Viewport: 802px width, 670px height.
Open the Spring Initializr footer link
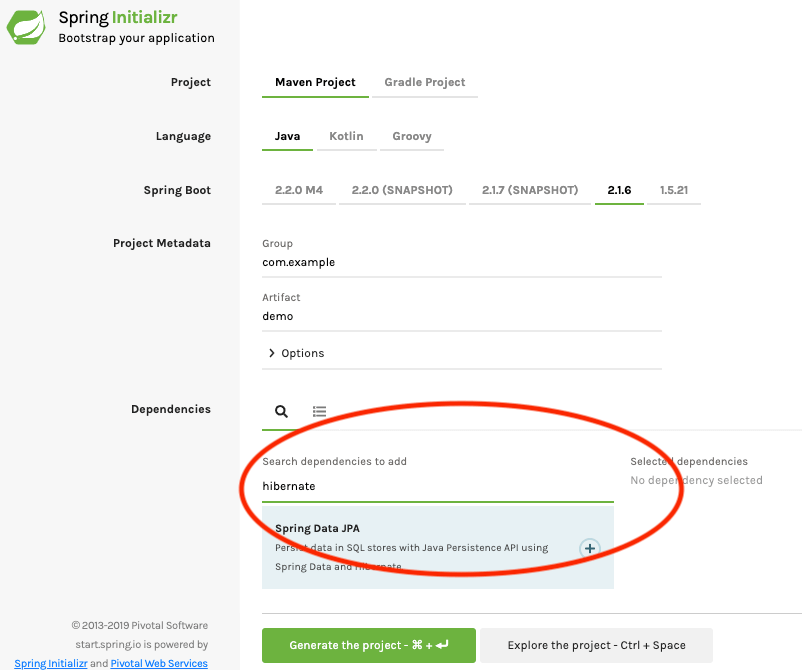tap(51, 663)
